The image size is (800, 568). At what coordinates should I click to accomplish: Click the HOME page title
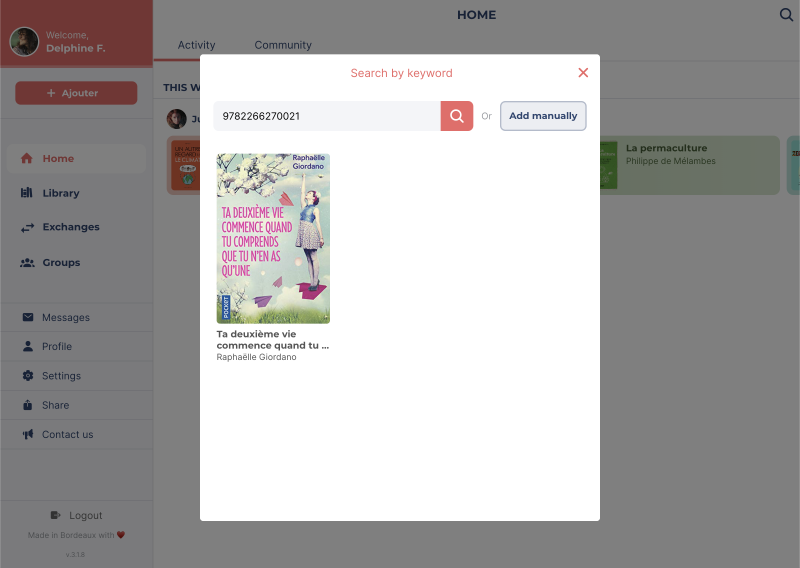(477, 15)
